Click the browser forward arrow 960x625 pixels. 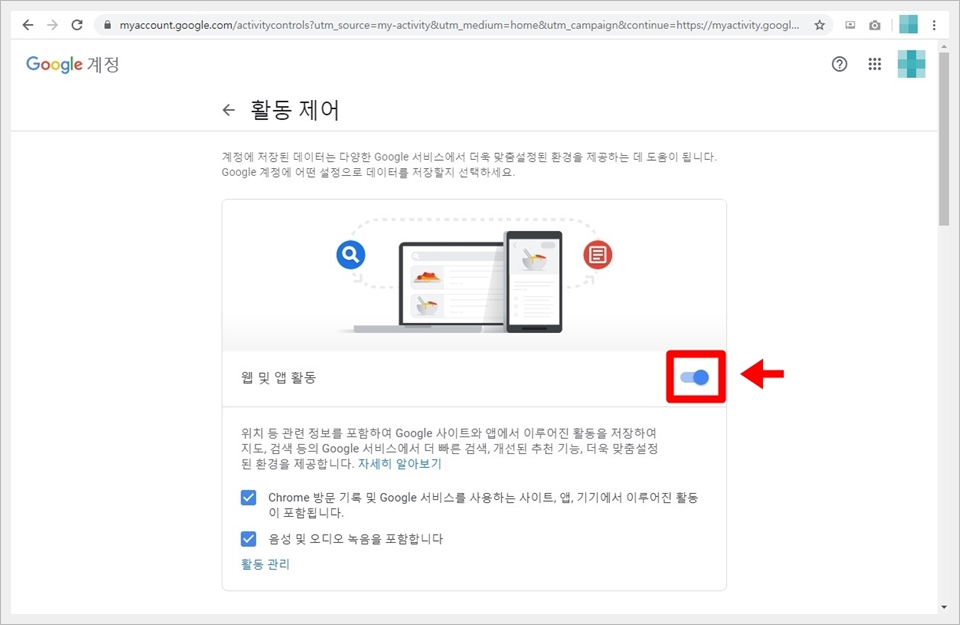click(x=53, y=25)
